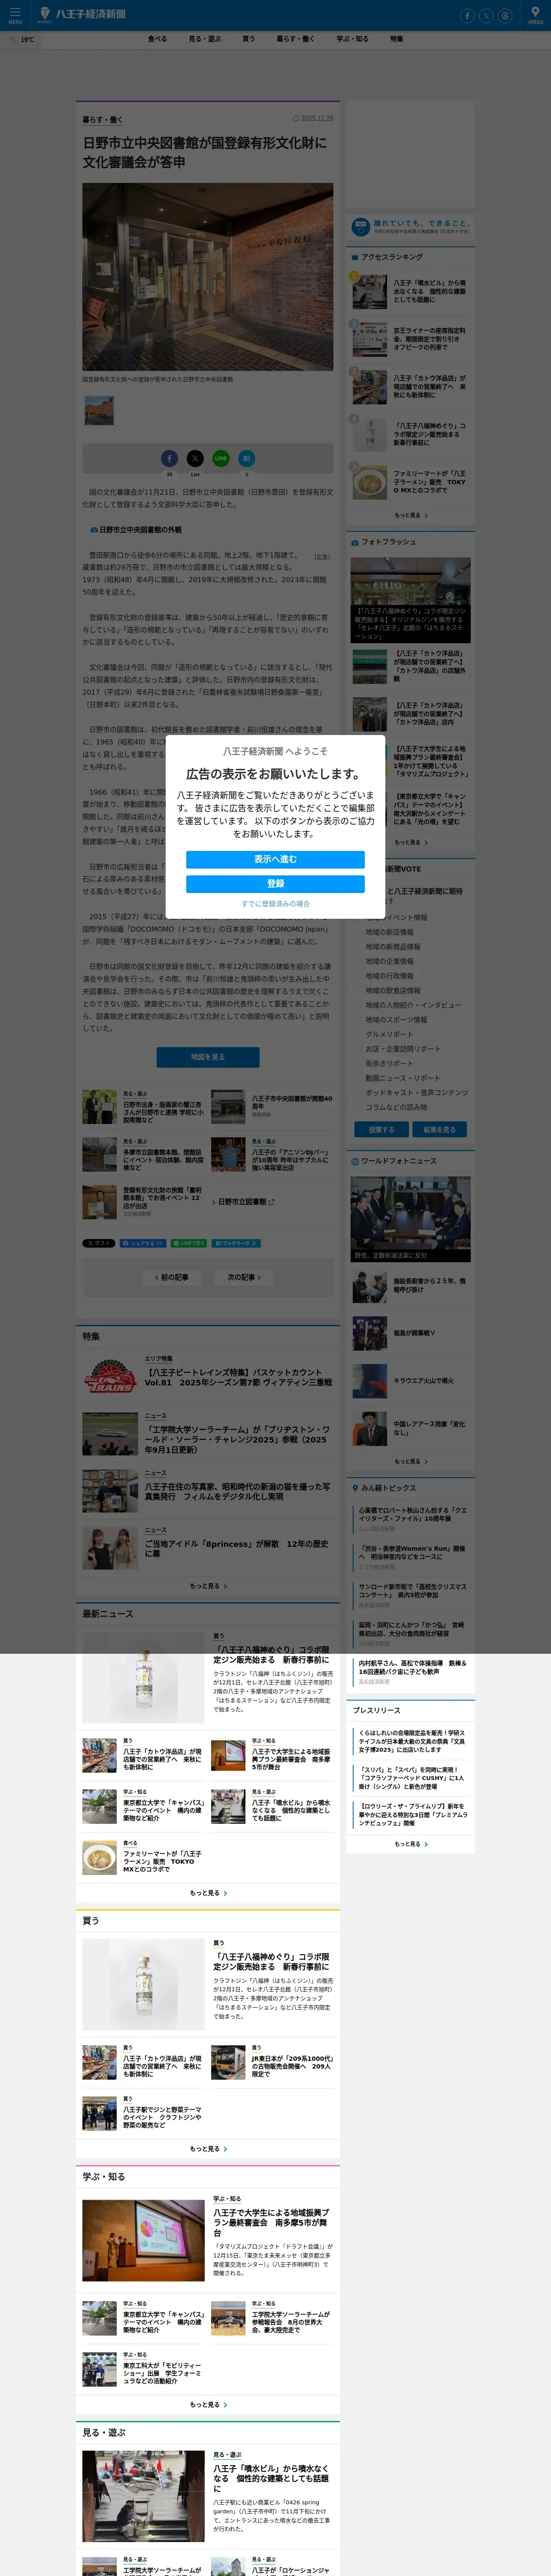Image resolution: width=551 pixels, height=2576 pixels.
Task: Go to 前の記事 previous article
Action: pos(172,1277)
